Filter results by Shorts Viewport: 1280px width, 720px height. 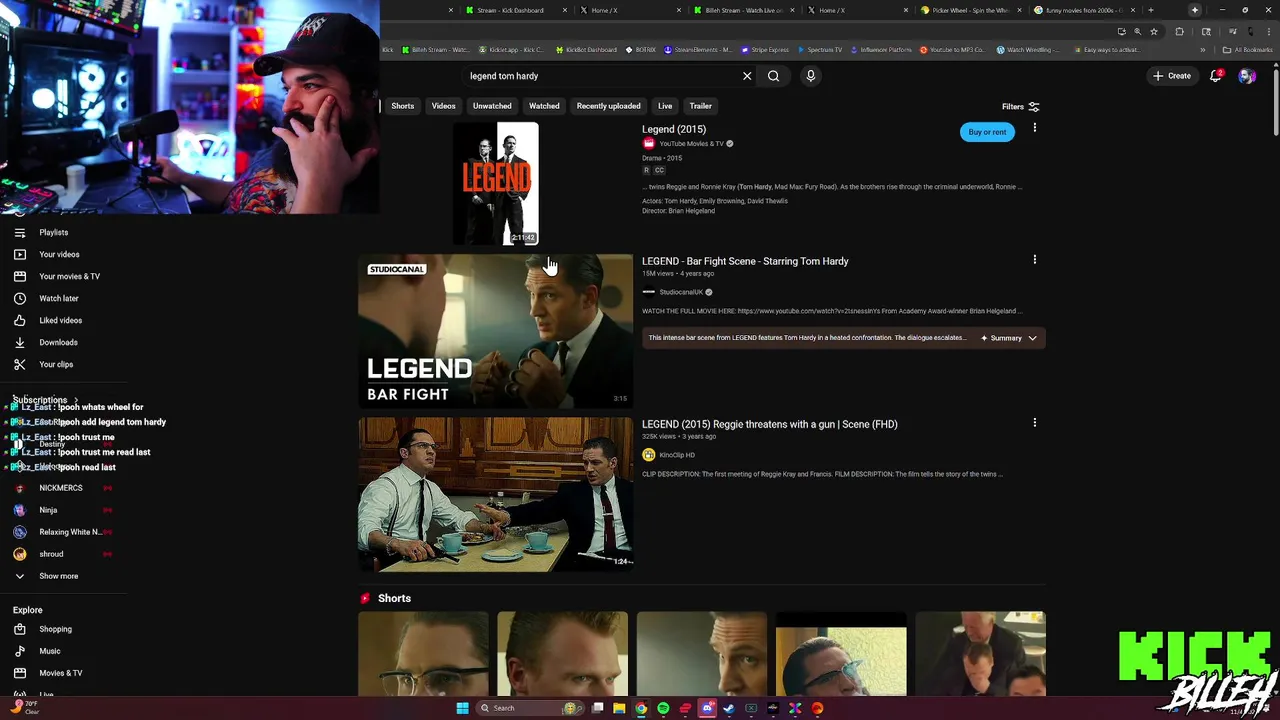coord(402,106)
